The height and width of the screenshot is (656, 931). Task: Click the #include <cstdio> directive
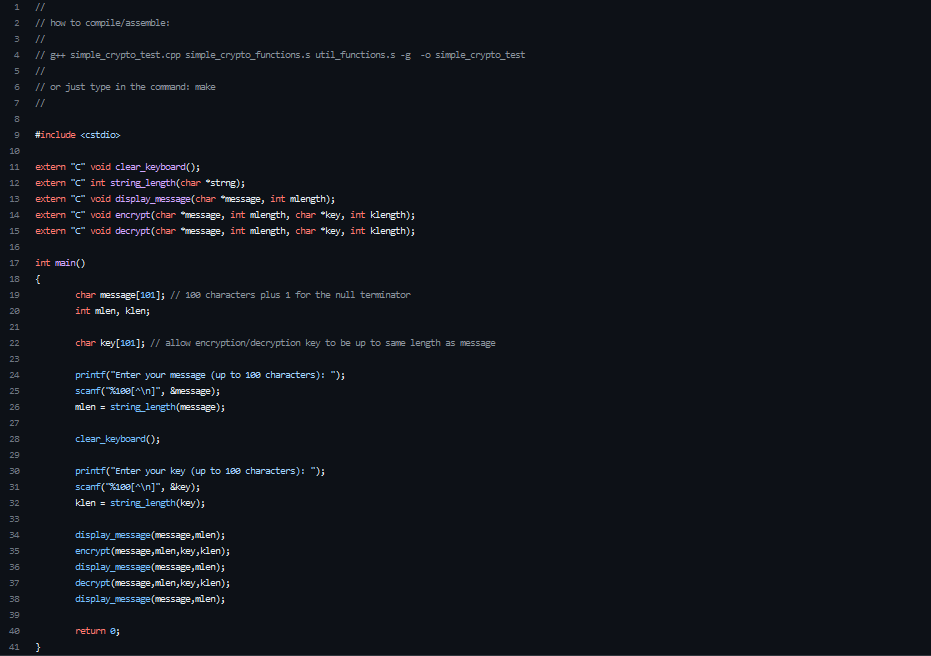tap(78, 134)
